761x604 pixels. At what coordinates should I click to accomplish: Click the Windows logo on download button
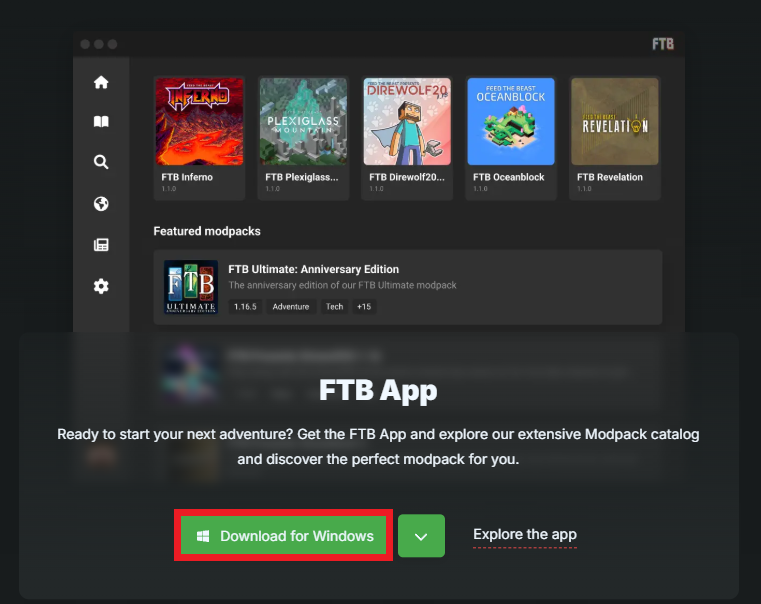coord(203,536)
